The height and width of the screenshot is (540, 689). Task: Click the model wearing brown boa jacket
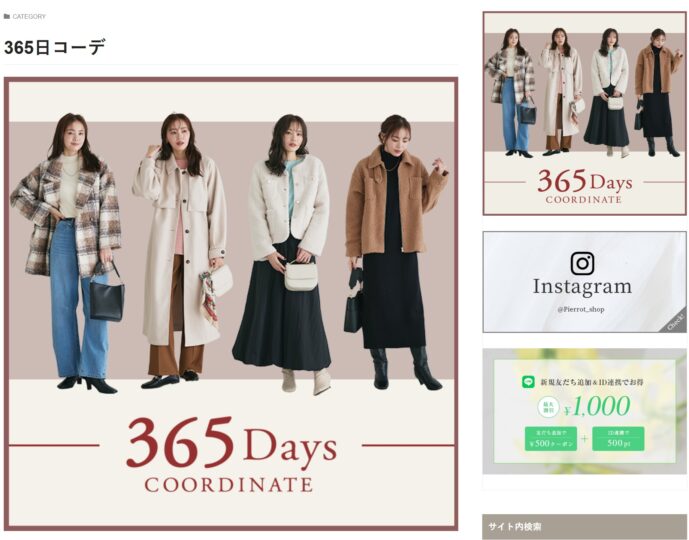[x=395, y=253]
